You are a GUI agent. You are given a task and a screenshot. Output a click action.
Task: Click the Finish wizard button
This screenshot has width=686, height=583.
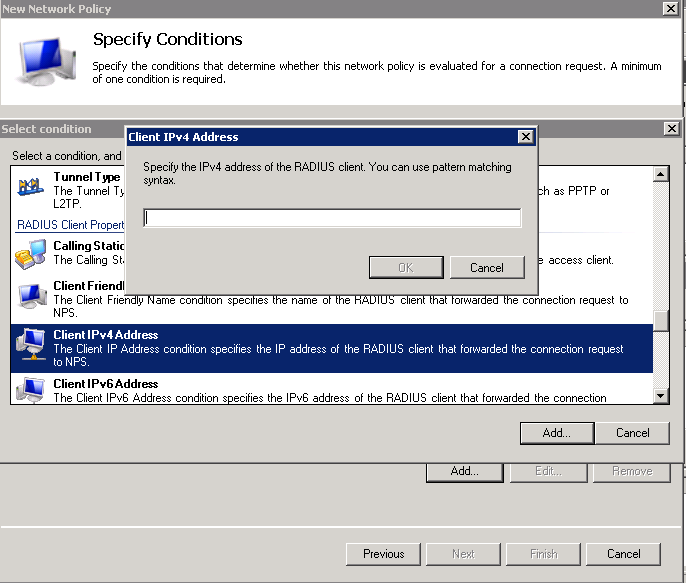tap(543, 554)
